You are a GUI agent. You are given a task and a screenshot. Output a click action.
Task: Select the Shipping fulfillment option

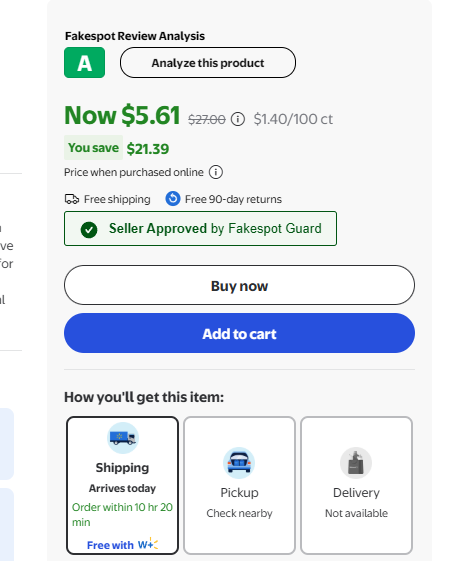(x=122, y=486)
